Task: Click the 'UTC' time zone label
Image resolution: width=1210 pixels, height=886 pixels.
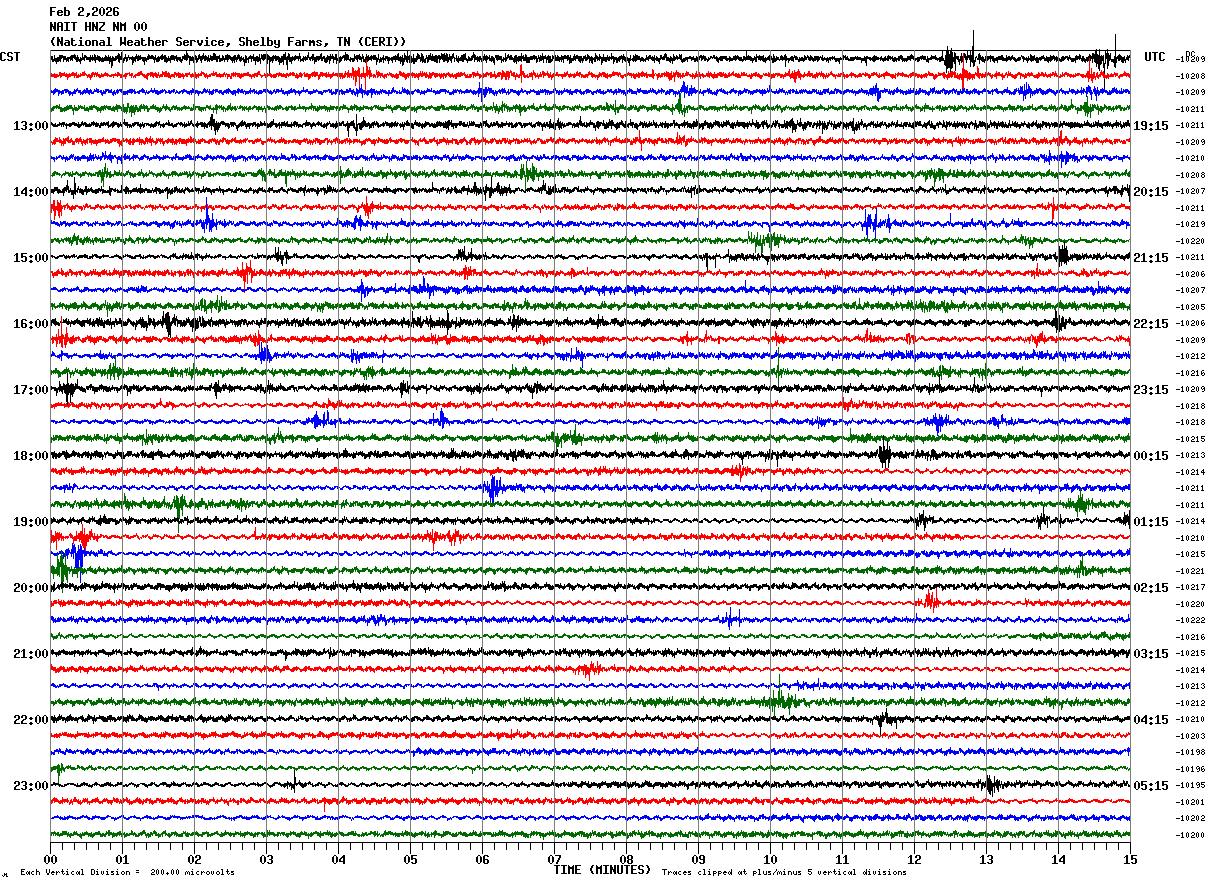Action: point(1155,57)
